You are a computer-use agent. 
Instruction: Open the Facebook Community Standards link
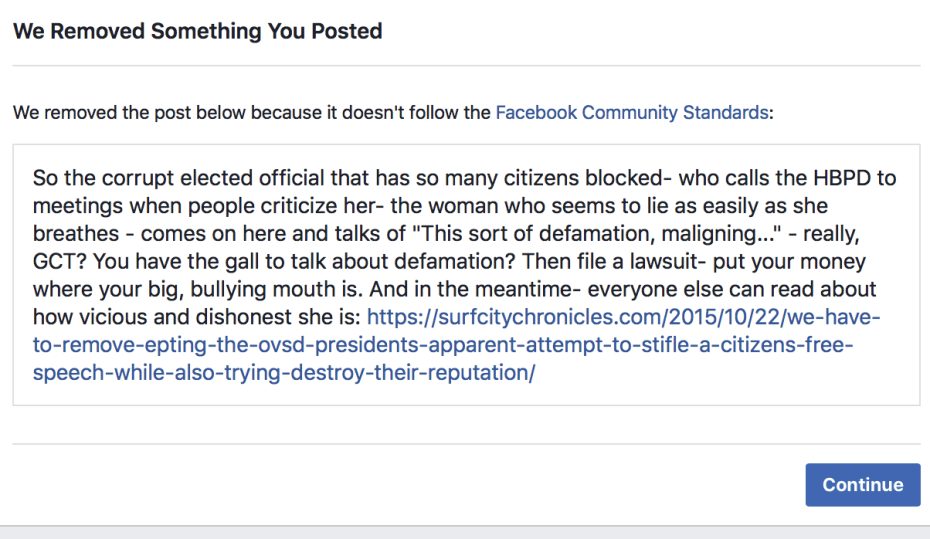[x=632, y=112]
